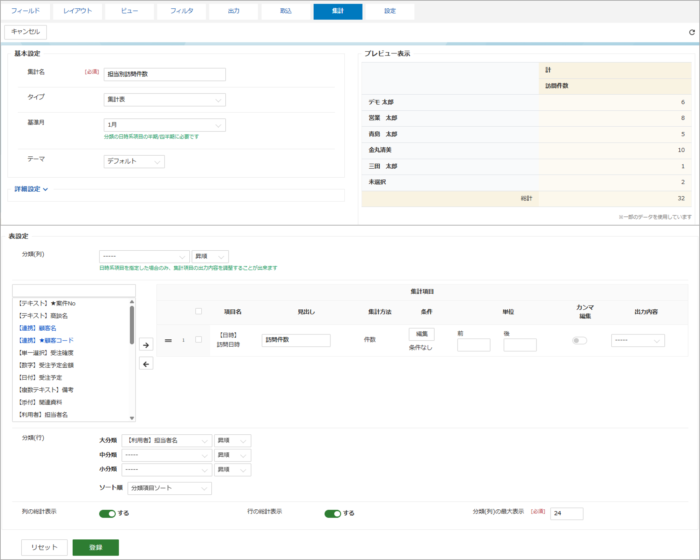Click the right arrow to add item
The height and width of the screenshot is (560, 700).
[x=146, y=345]
